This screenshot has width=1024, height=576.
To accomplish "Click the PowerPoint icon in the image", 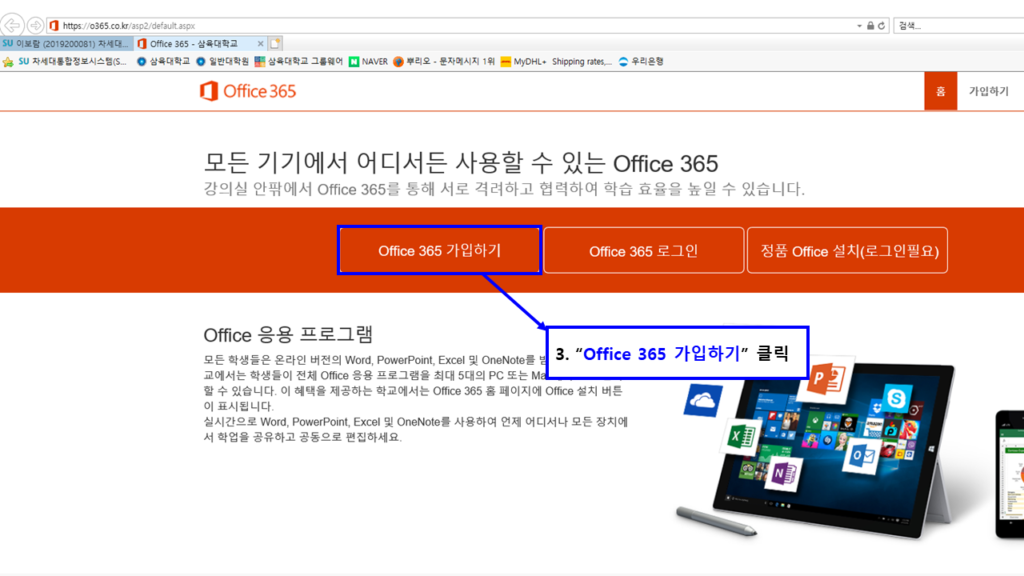I will click(827, 382).
